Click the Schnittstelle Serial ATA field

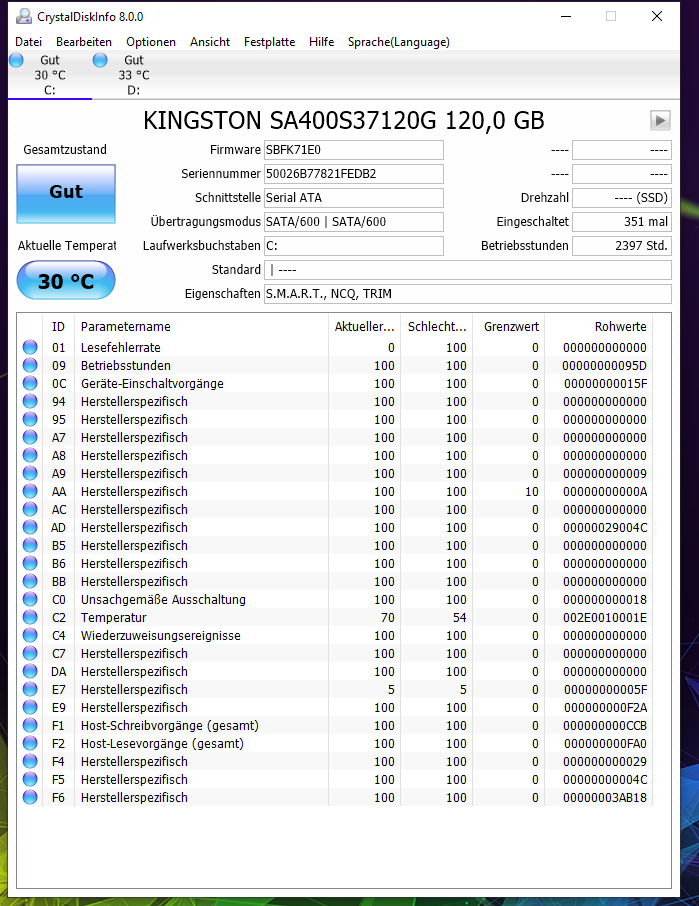click(354, 198)
